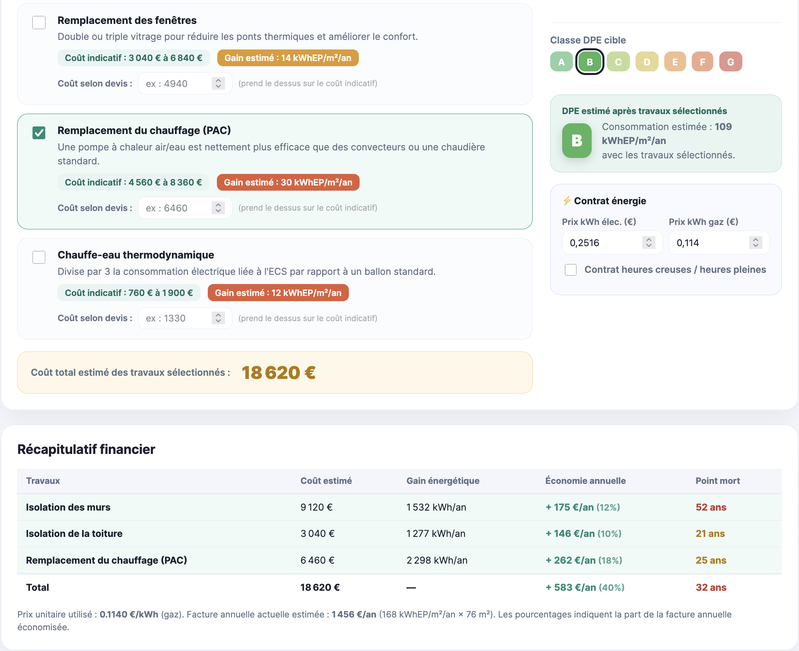Click the currently selected class B target button
Viewport: 799px width, 651px height.
(x=590, y=62)
